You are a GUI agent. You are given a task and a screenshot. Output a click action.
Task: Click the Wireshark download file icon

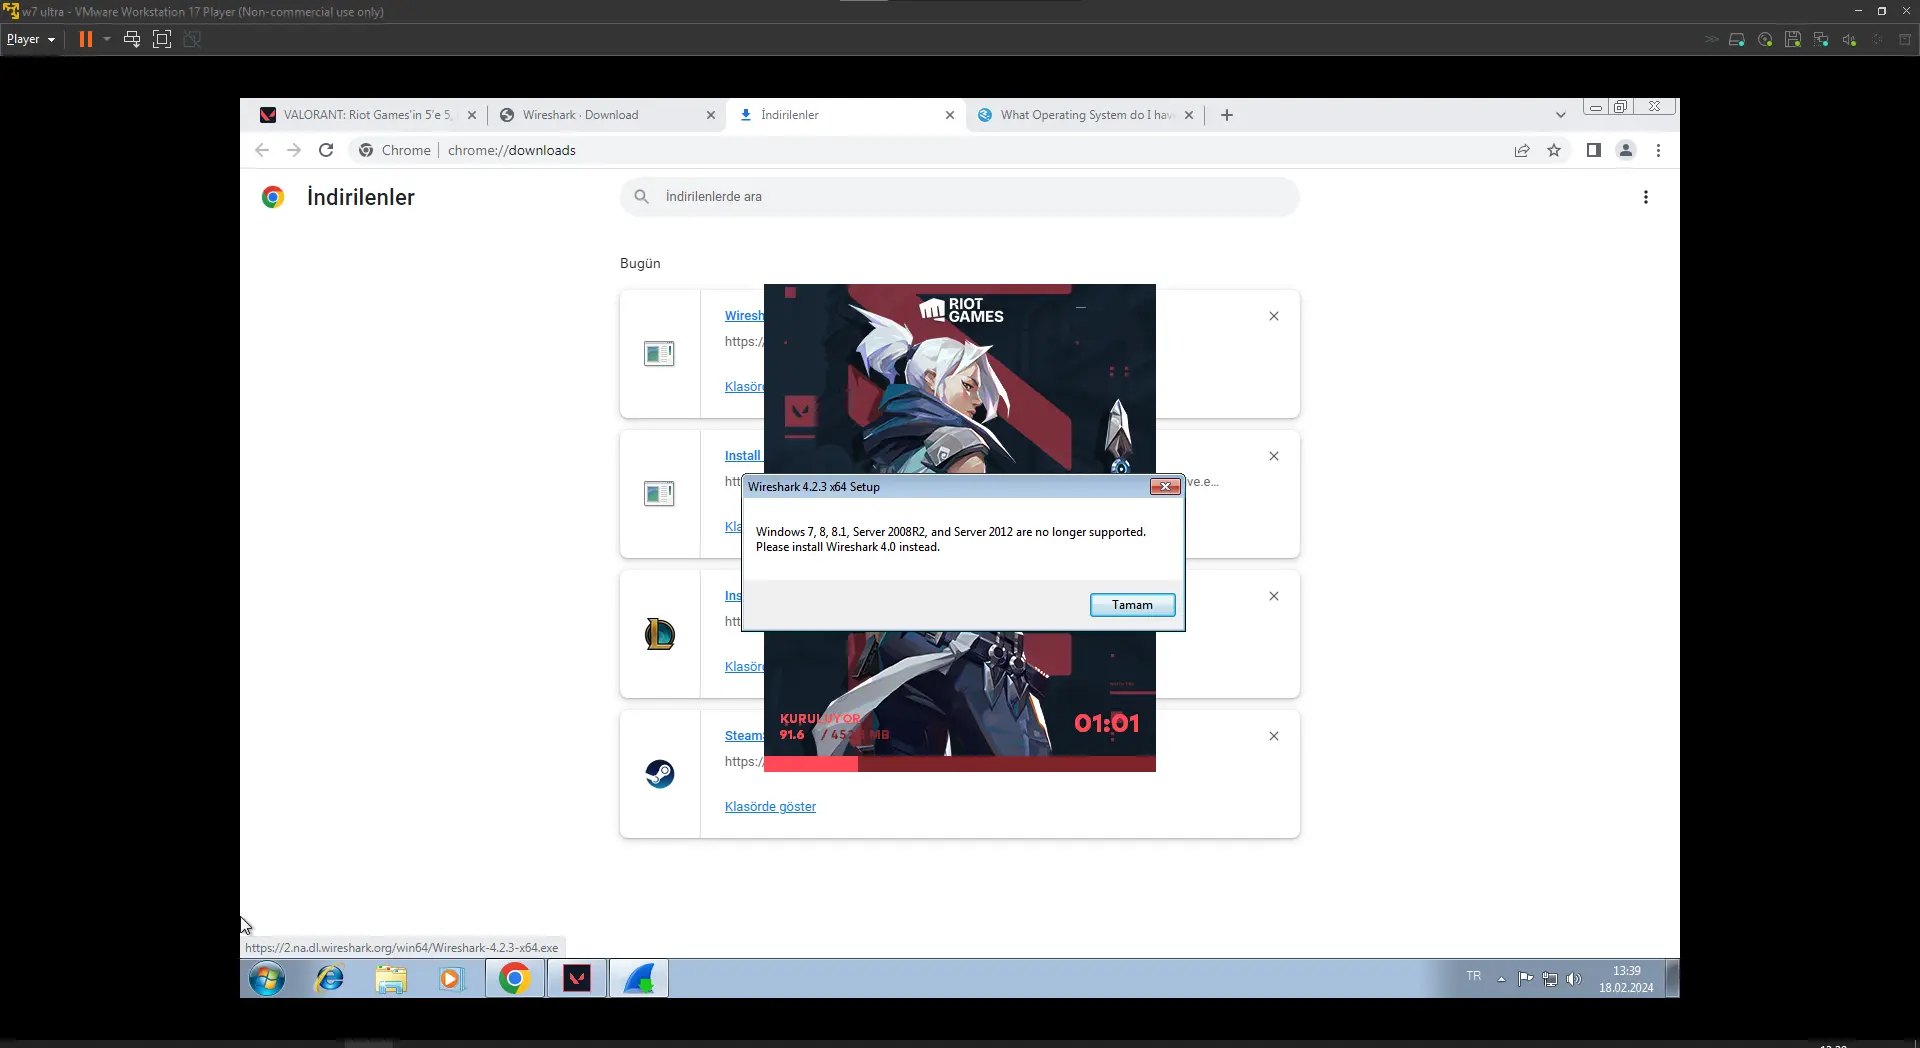click(659, 354)
